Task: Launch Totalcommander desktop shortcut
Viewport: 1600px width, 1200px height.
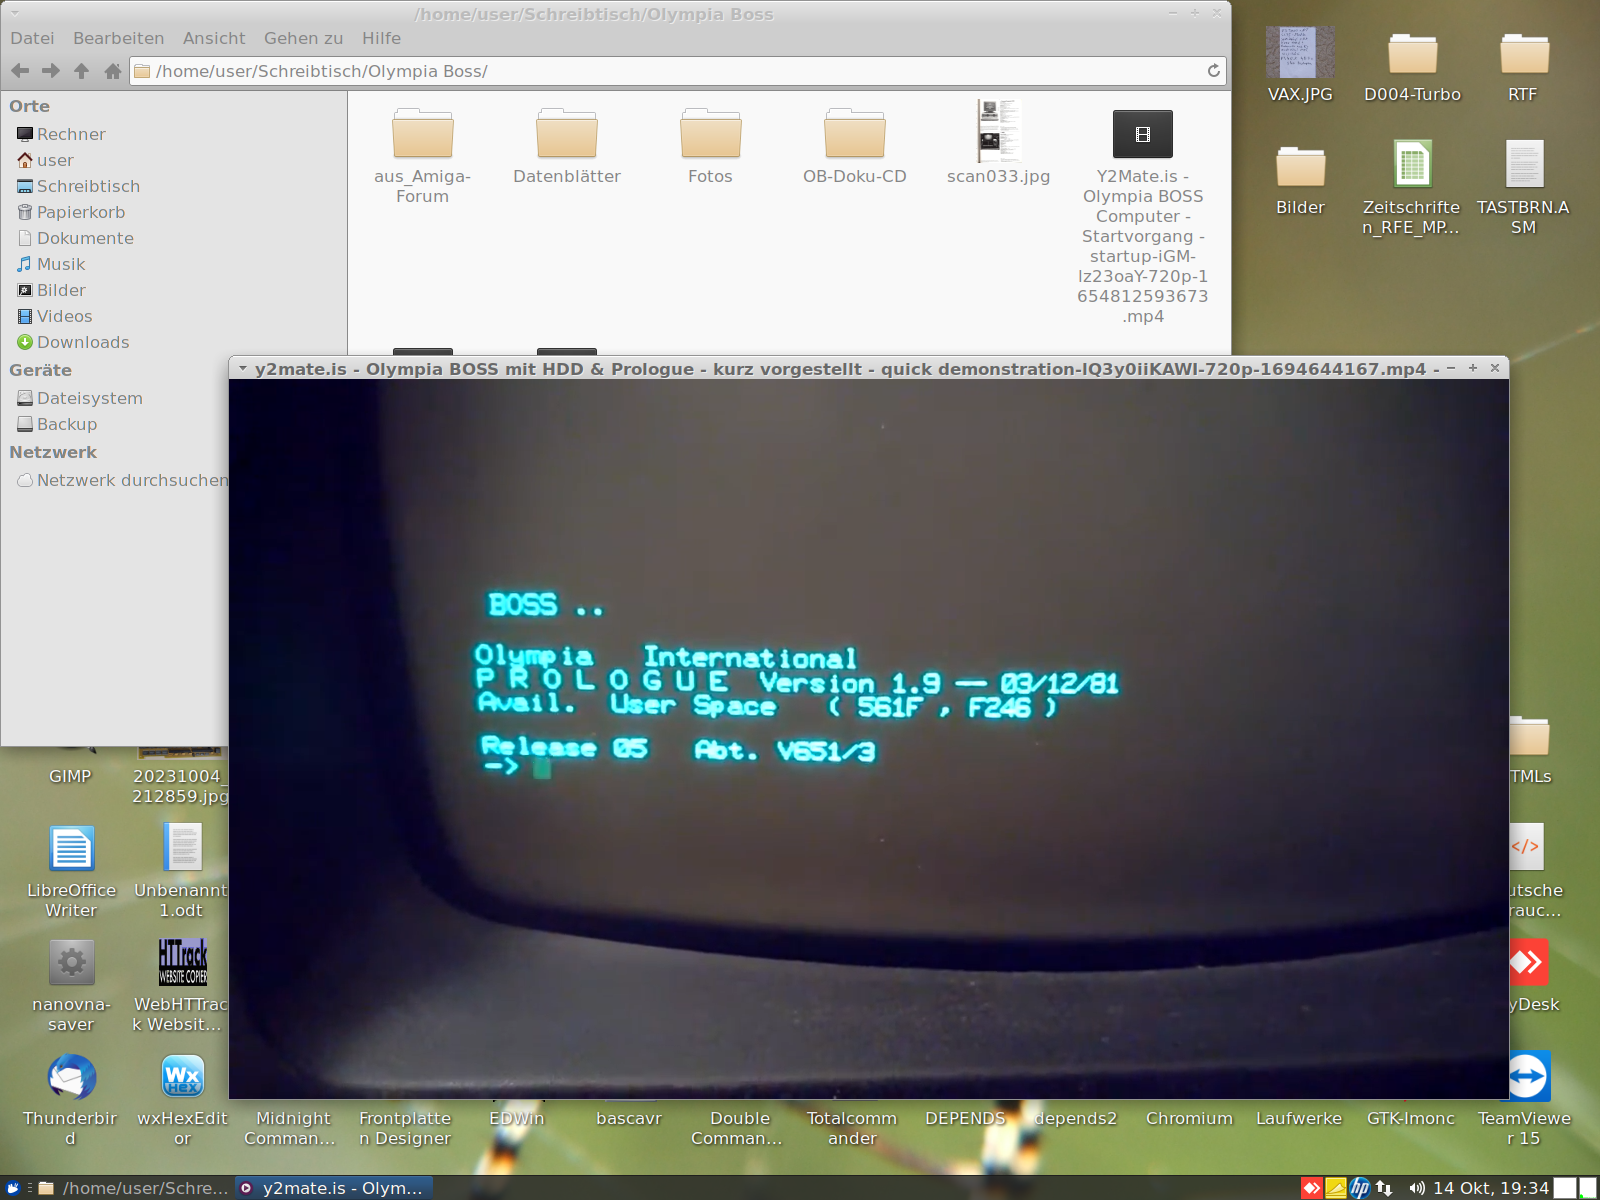Action: coord(852,1128)
